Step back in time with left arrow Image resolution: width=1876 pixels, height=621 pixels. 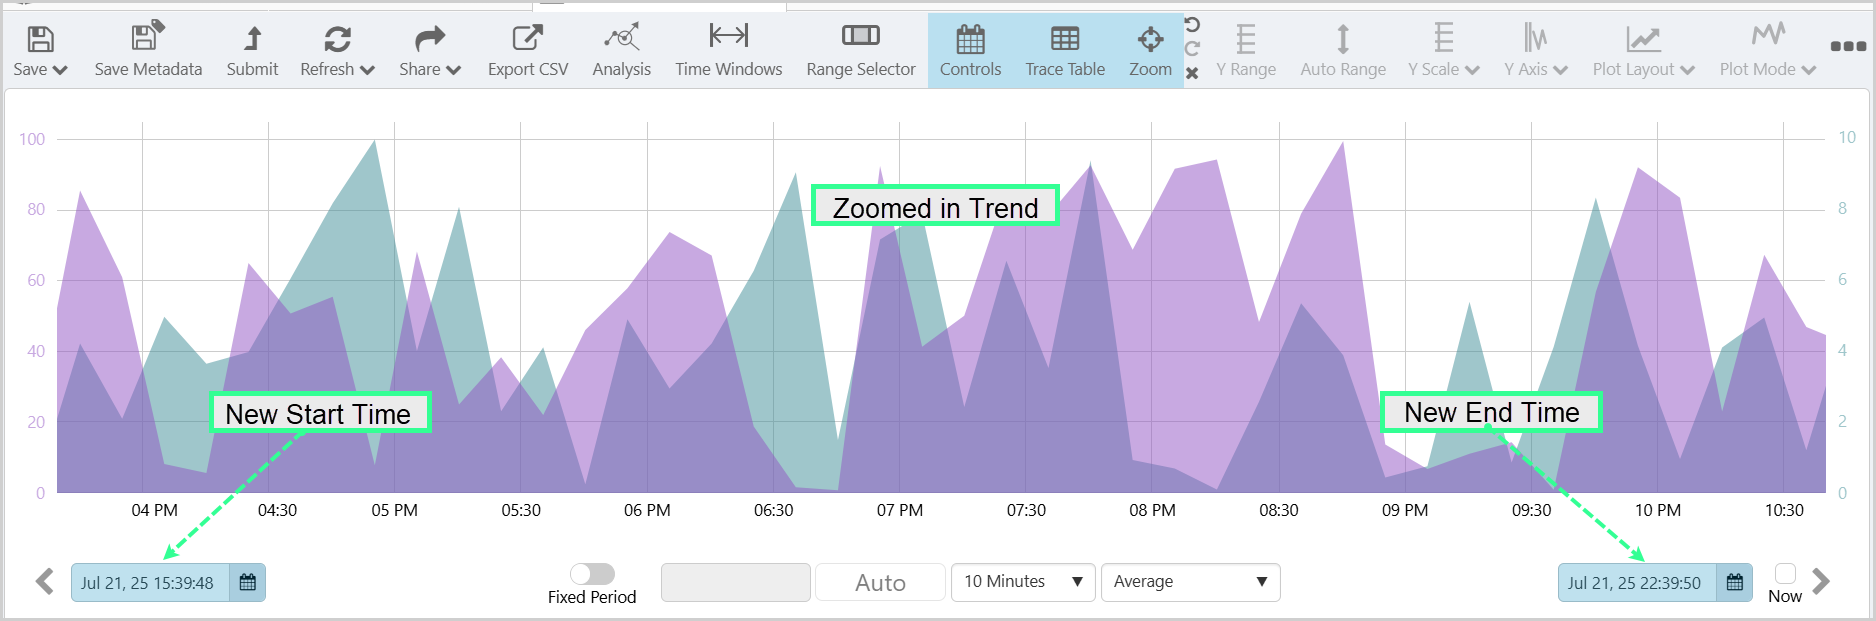point(44,581)
